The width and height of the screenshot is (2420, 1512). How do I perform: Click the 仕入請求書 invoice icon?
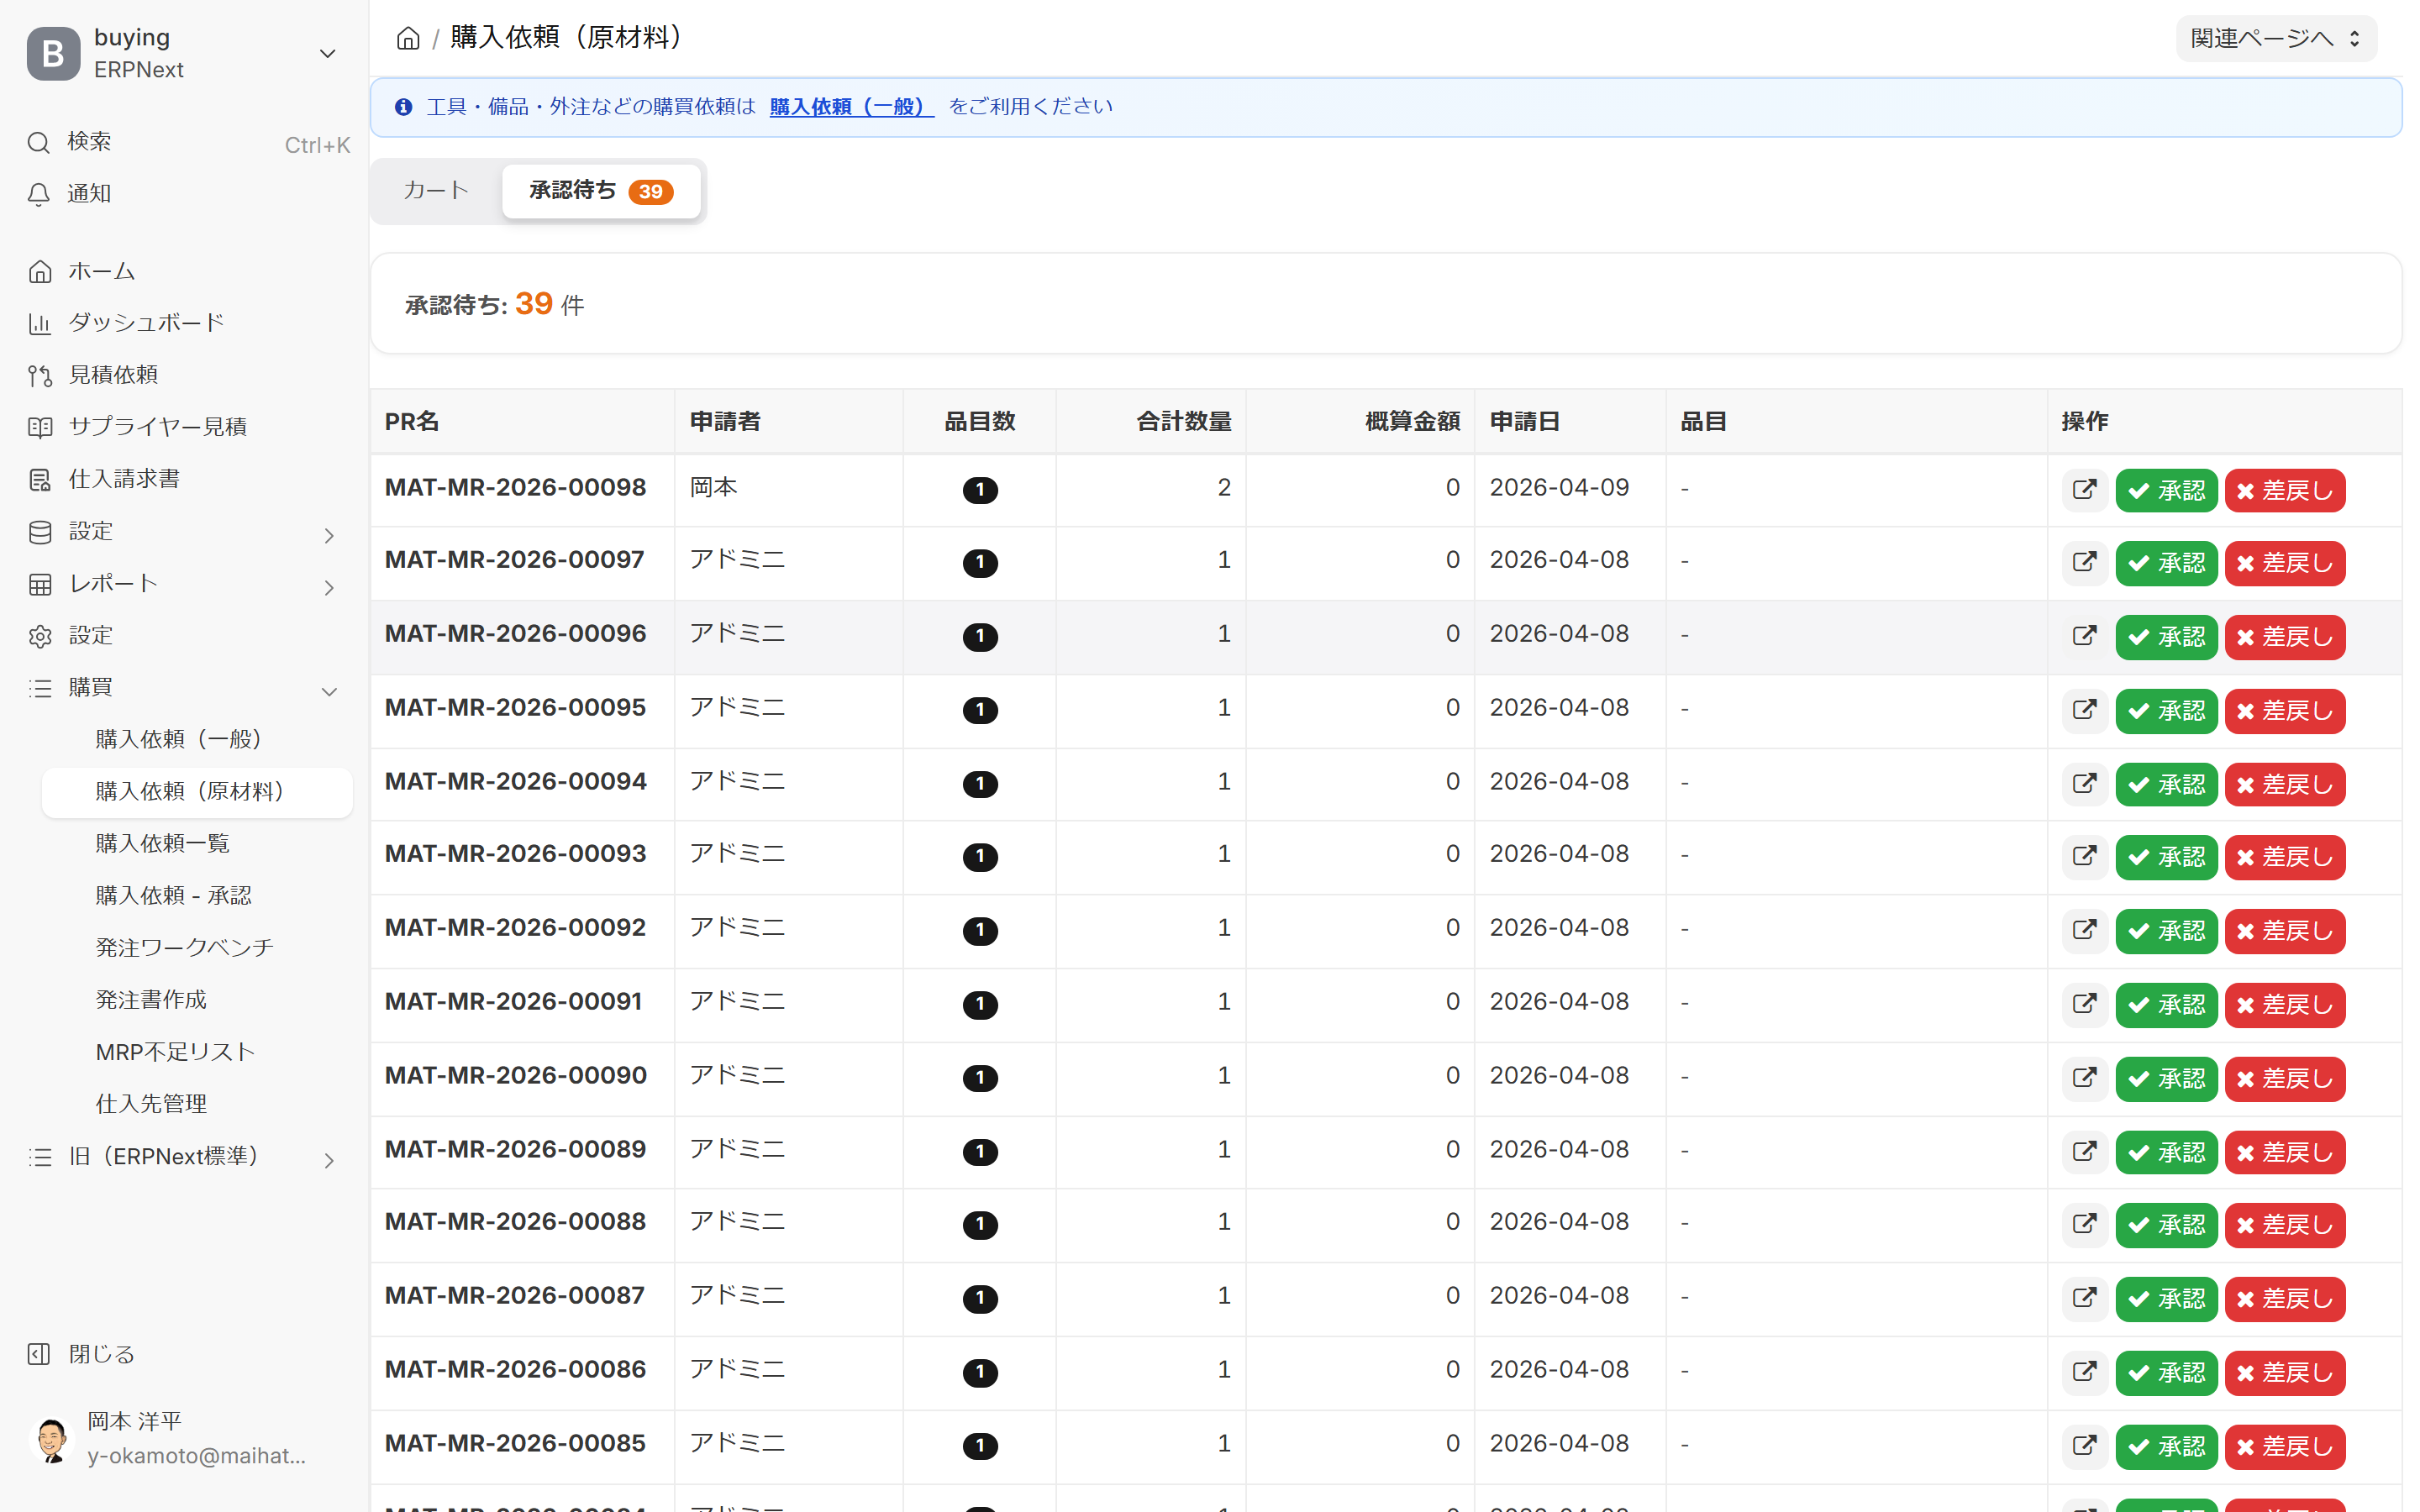click(40, 480)
